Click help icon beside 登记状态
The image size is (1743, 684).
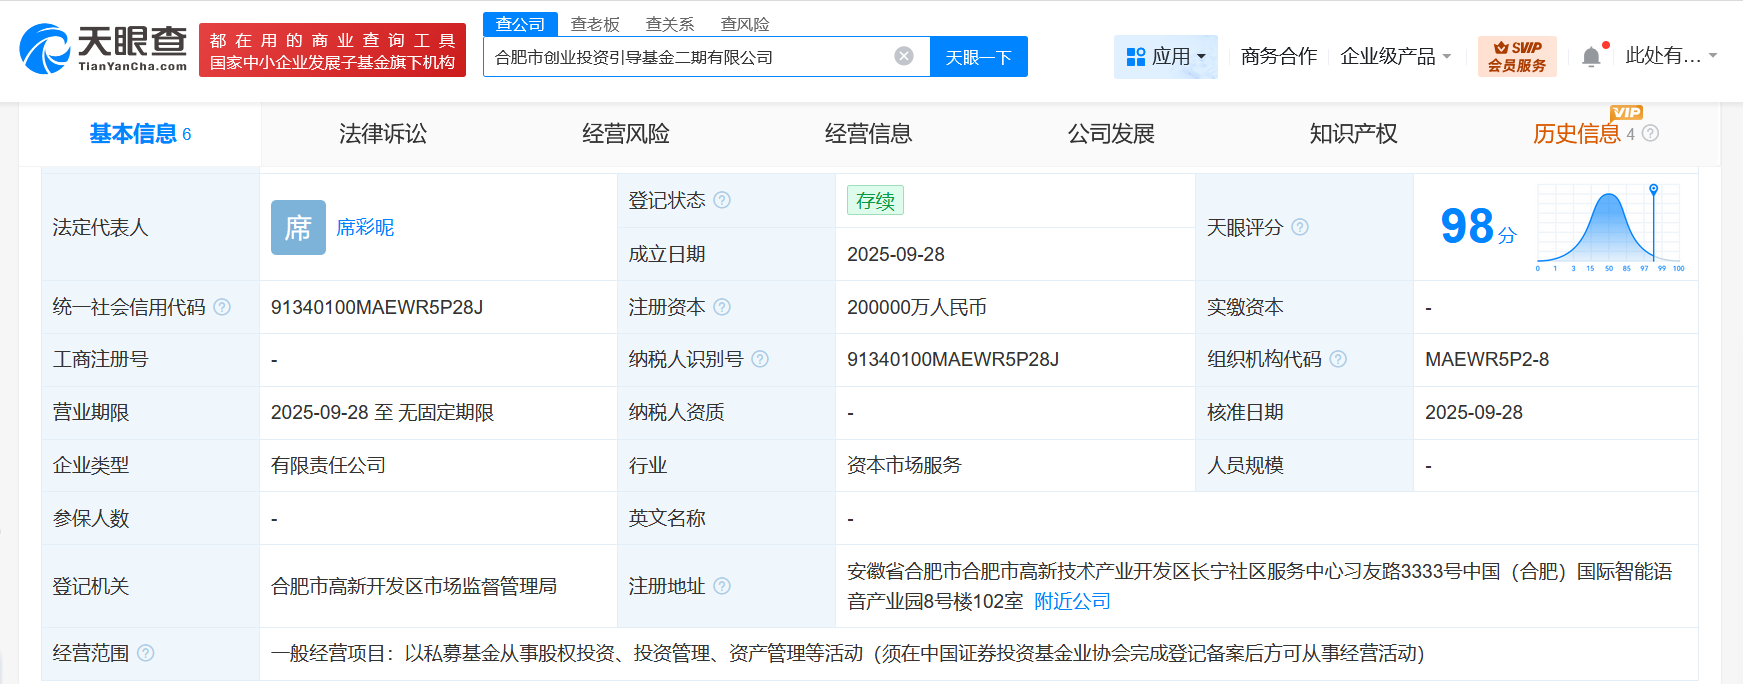click(722, 200)
